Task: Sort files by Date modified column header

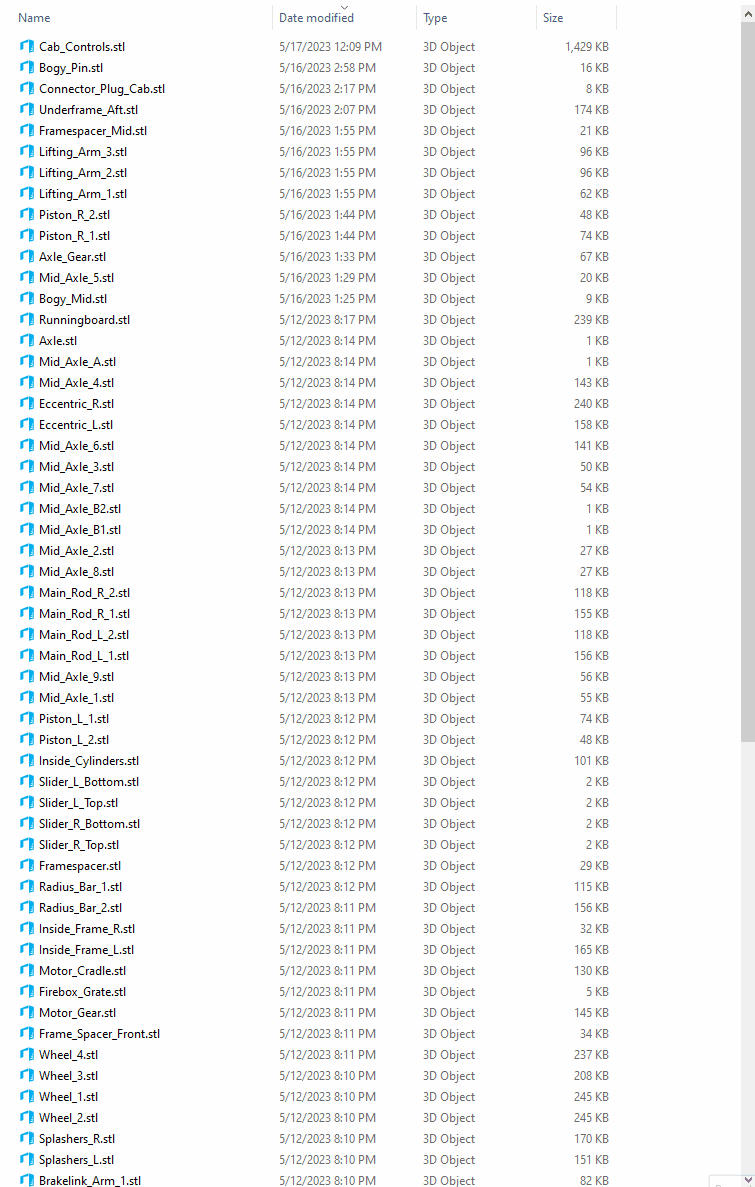Action: coord(316,17)
